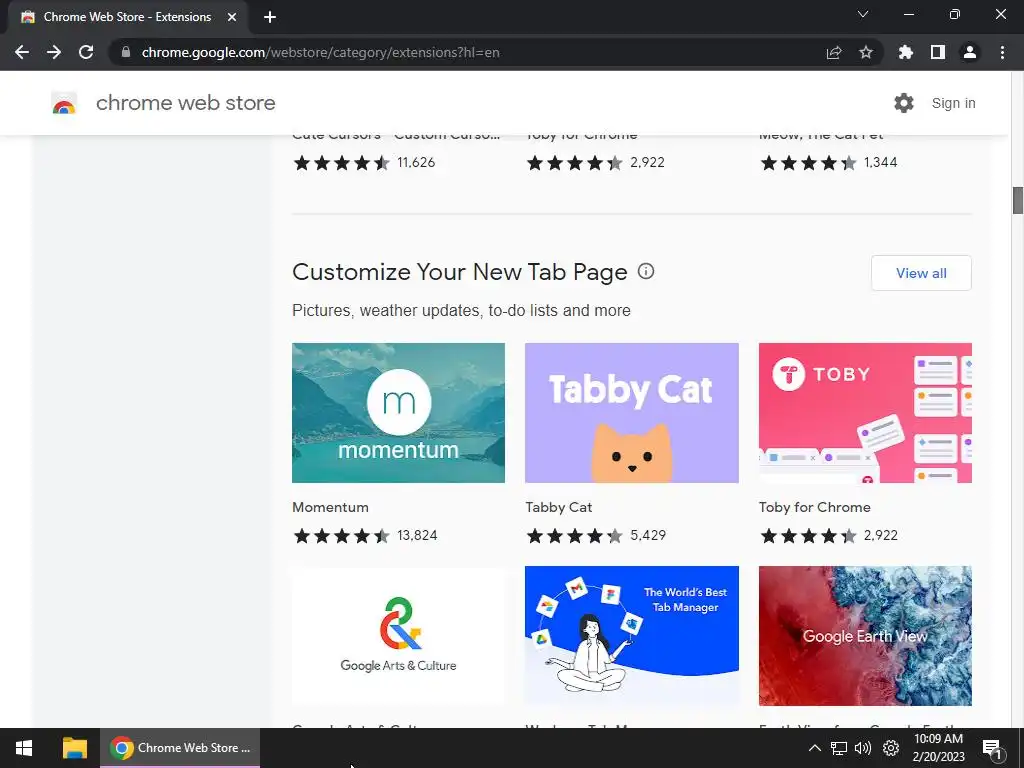Open the taskbar clock and calendar
Viewport: 1024px width, 768px height.
pos(938,748)
